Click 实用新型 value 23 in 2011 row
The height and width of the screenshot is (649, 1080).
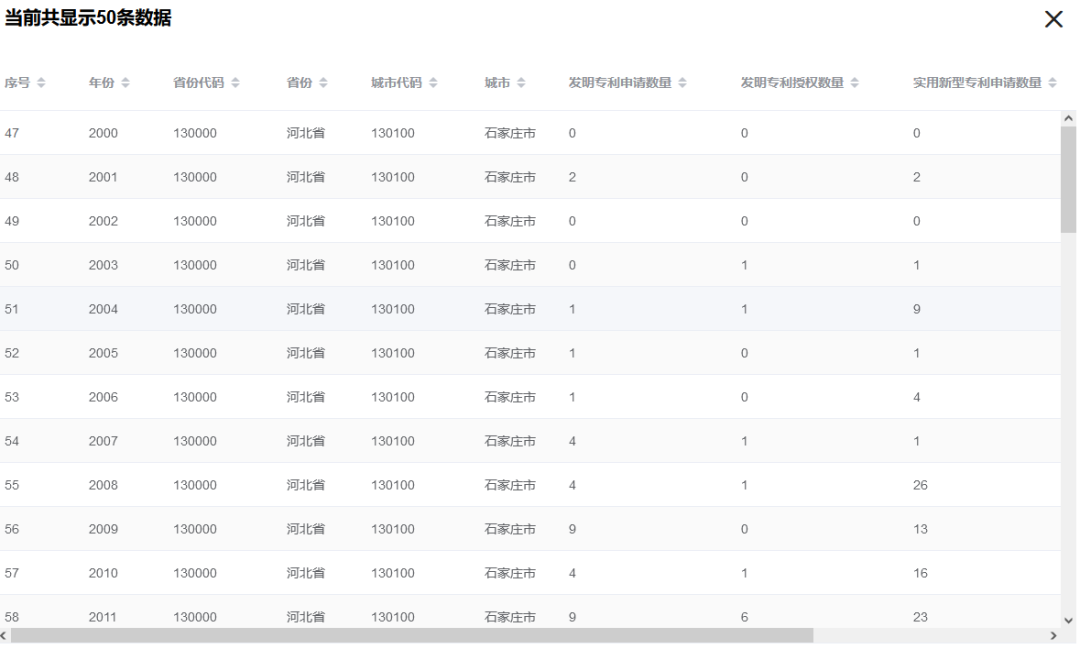pyautogui.click(x=920, y=617)
